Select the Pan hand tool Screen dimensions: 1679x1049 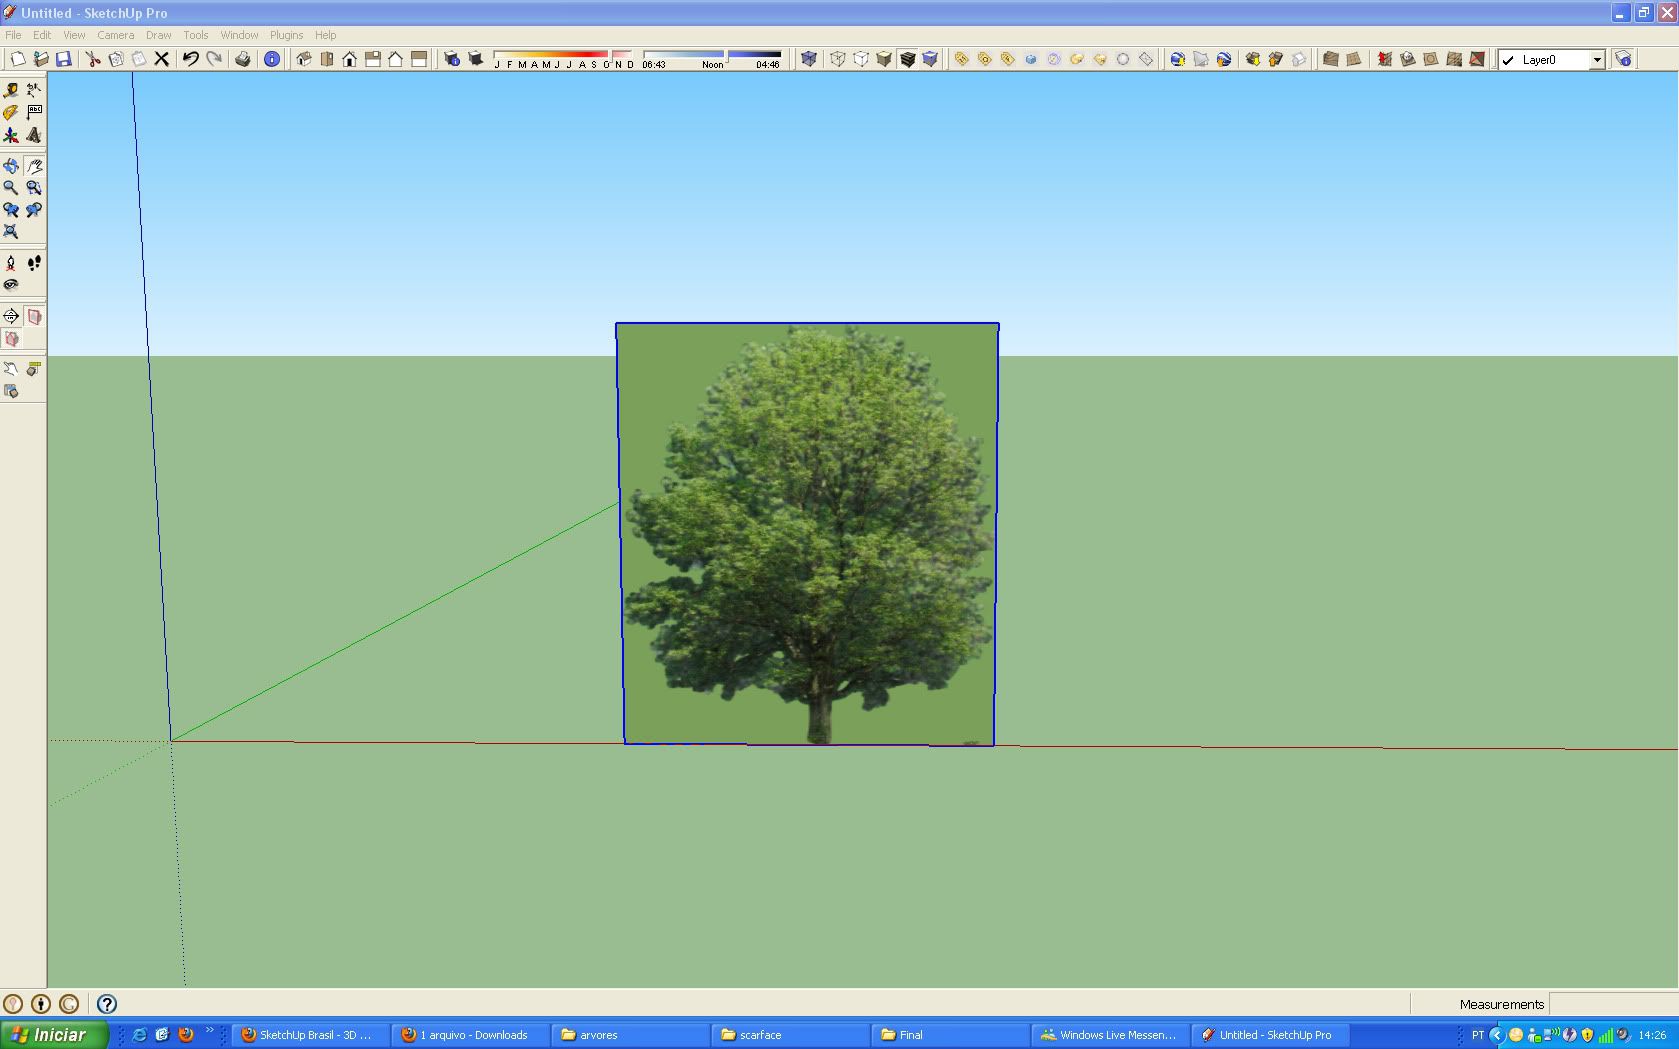[34, 166]
